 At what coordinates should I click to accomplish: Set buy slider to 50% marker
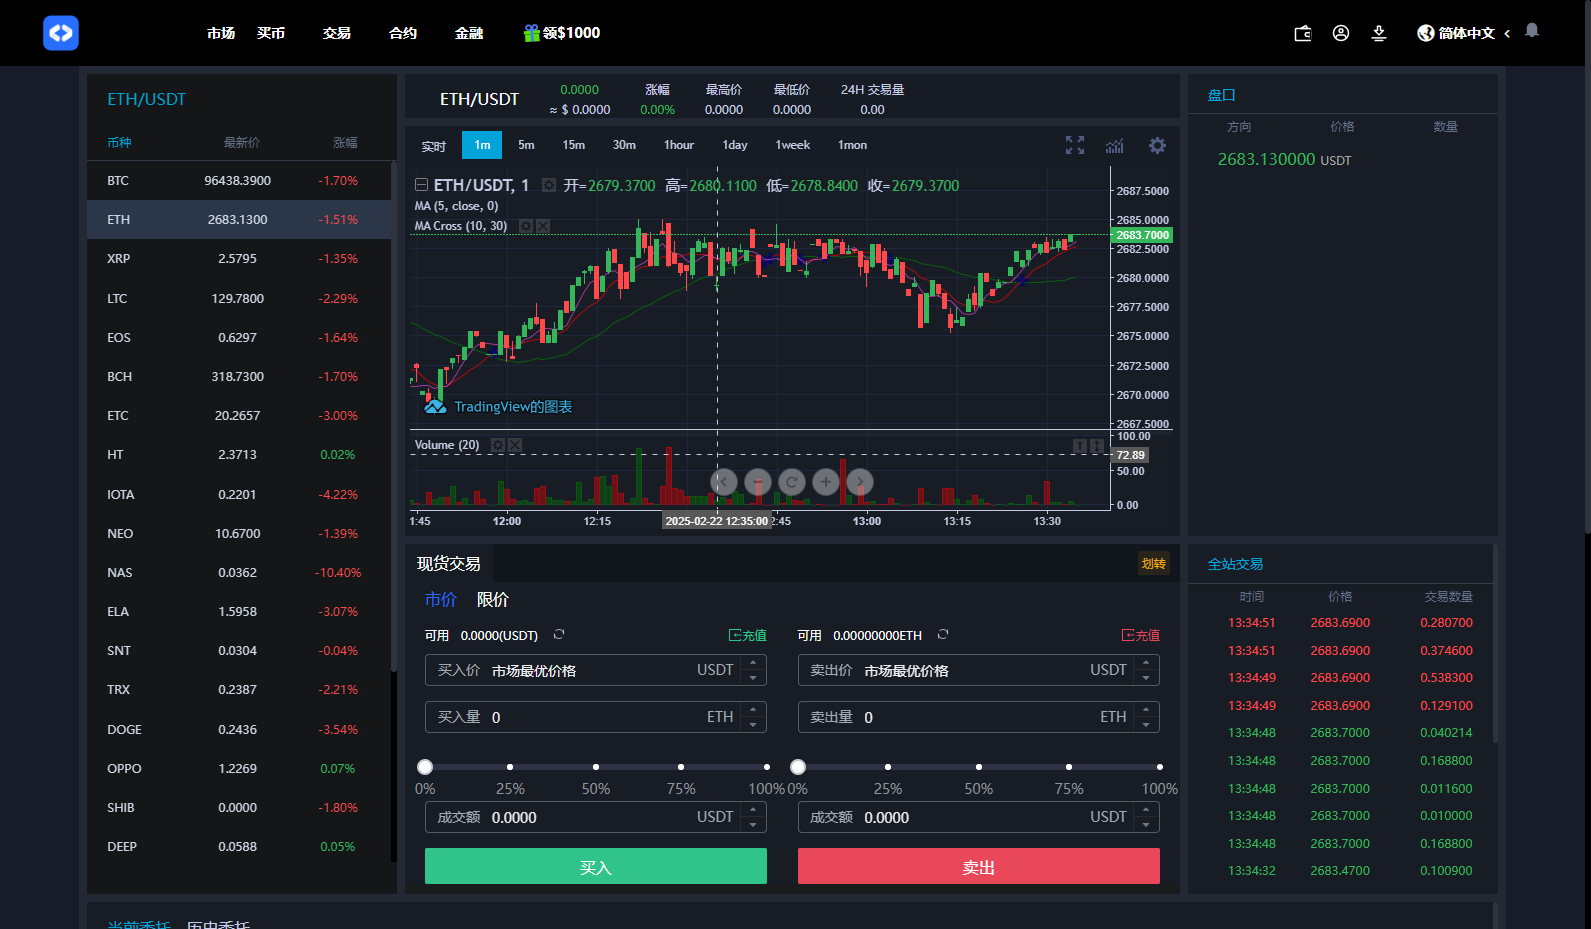tap(596, 767)
